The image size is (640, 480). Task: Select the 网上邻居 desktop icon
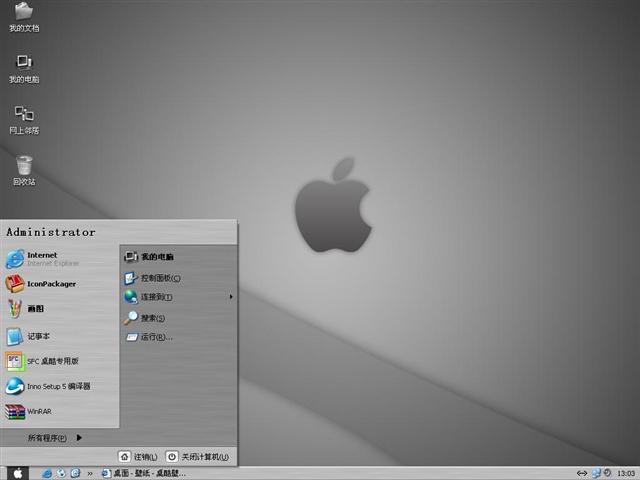[24, 120]
